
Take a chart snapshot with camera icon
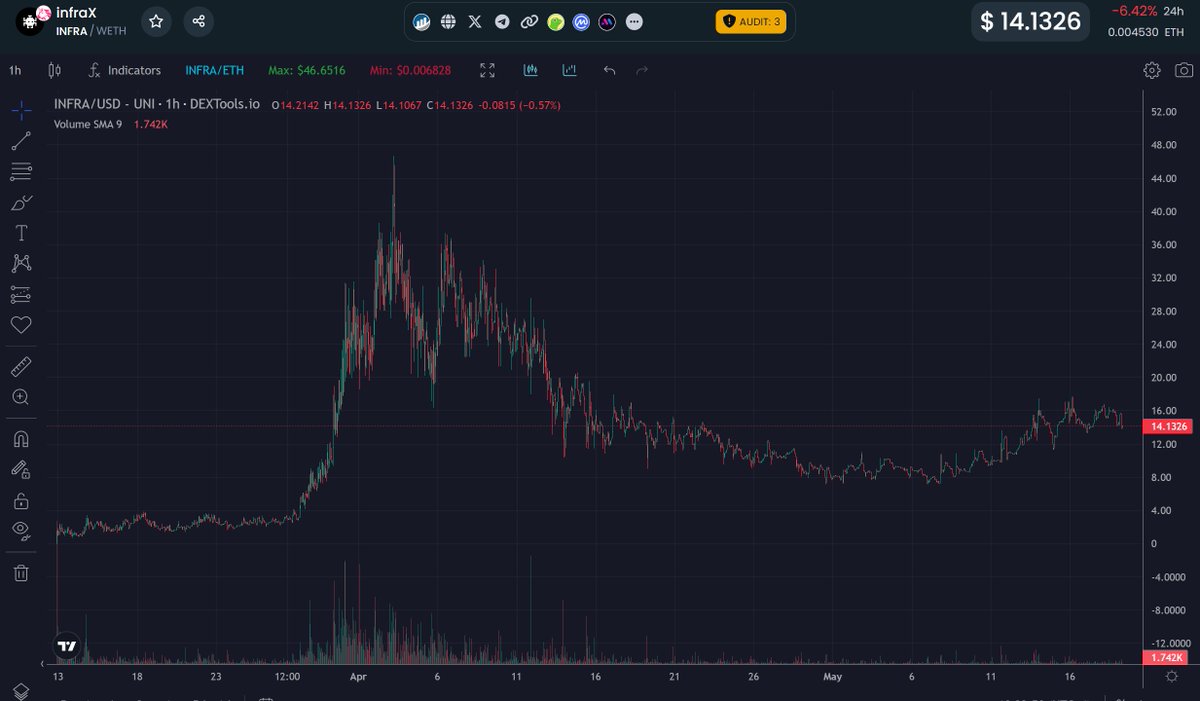(x=1184, y=70)
